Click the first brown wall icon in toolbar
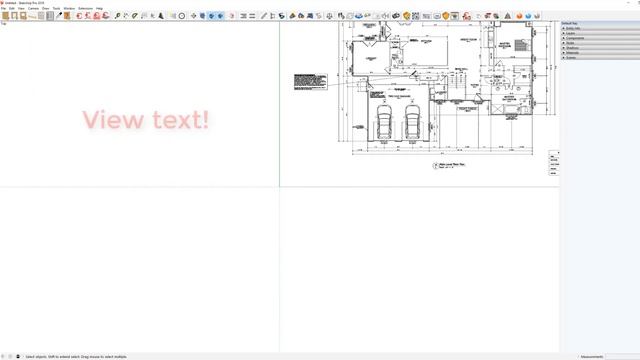This screenshot has width=640, height=360. pyautogui.click(x=5, y=16)
